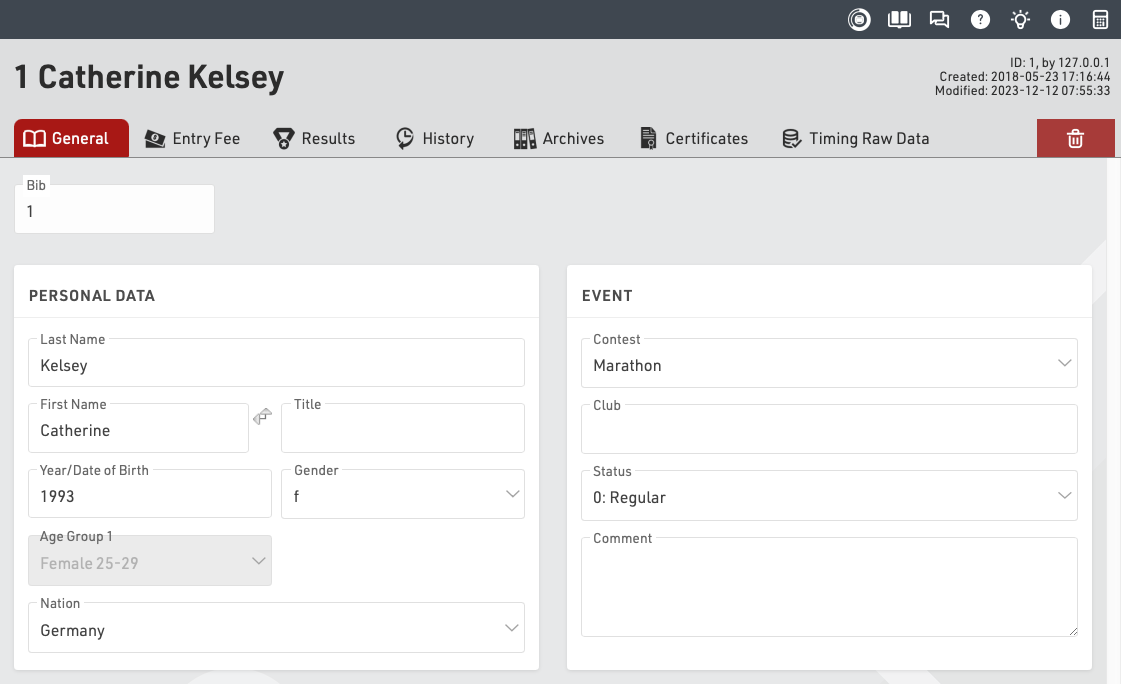The width and height of the screenshot is (1121, 684).
Task: Open the Status dropdown
Action: (828, 496)
